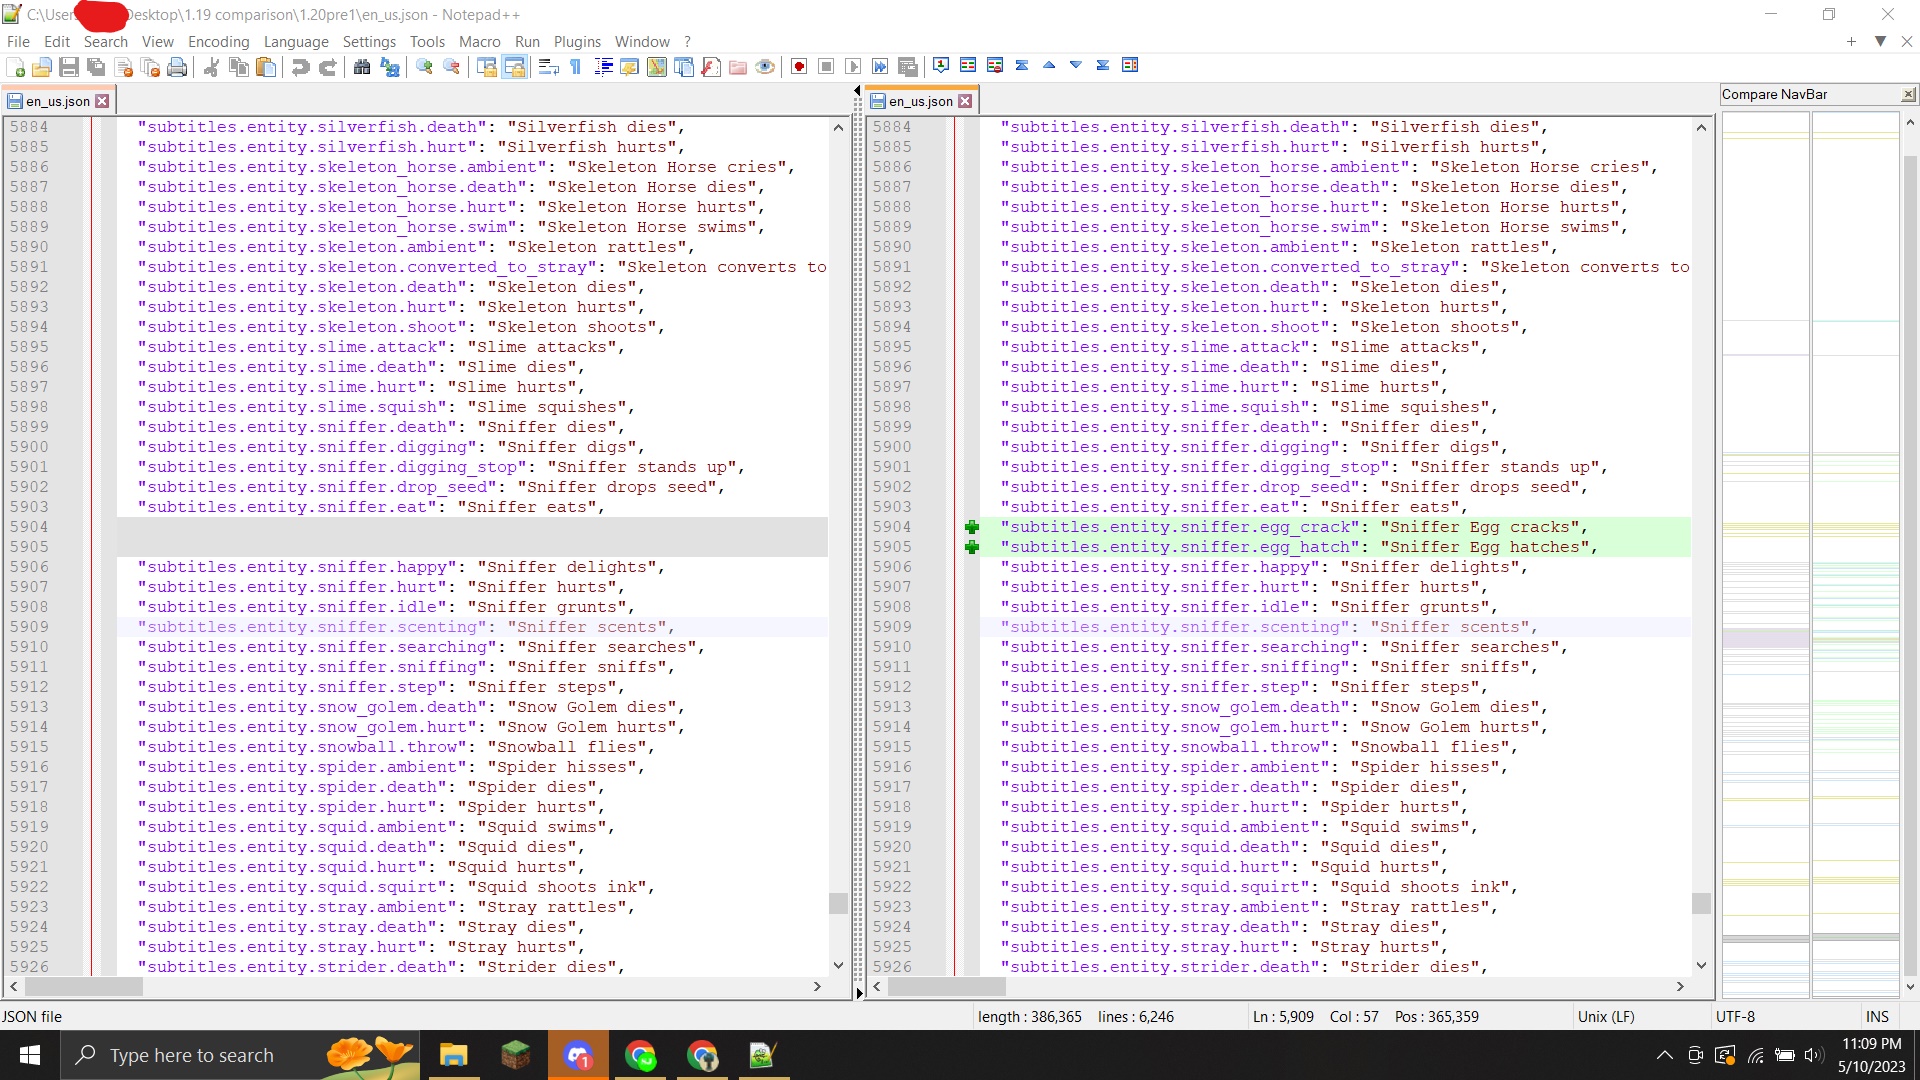Viewport: 1920px width, 1080px height.
Task: Open the Find binoculars tool
Action: pos(362,67)
